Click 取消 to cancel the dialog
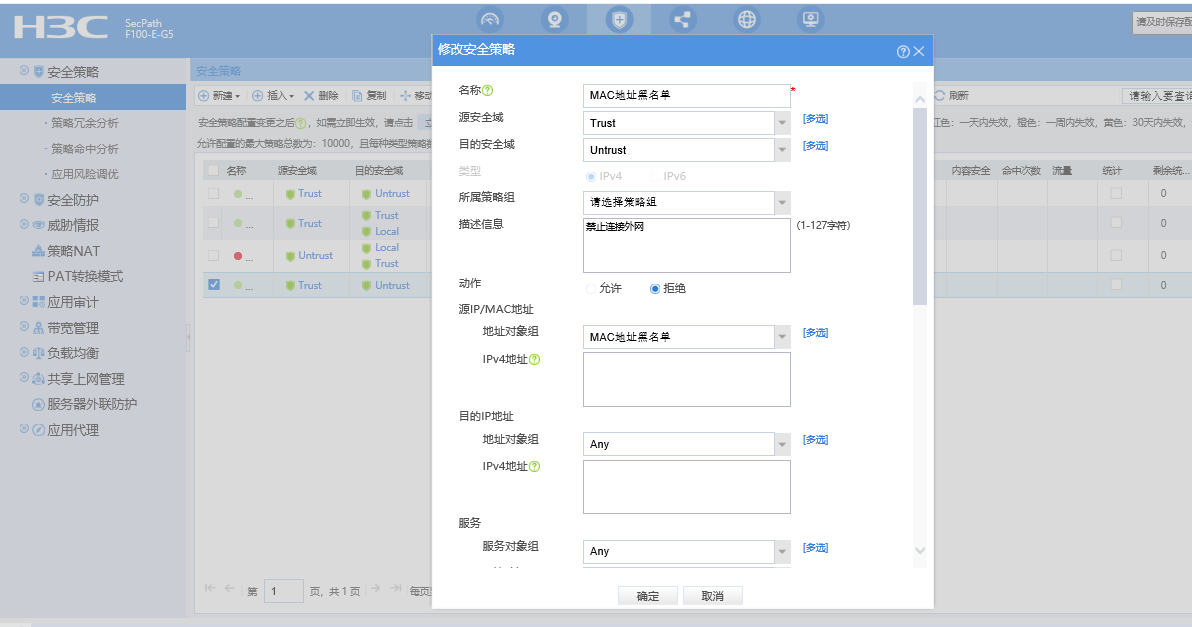This screenshot has height=627, width=1192. tap(712, 597)
